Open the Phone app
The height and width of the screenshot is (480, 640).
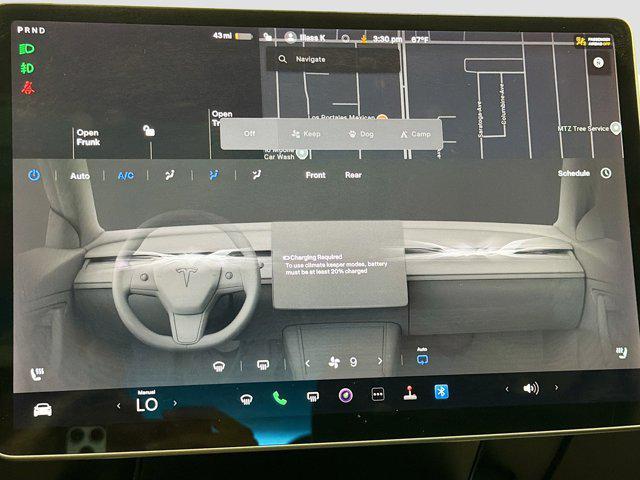click(x=280, y=398)
